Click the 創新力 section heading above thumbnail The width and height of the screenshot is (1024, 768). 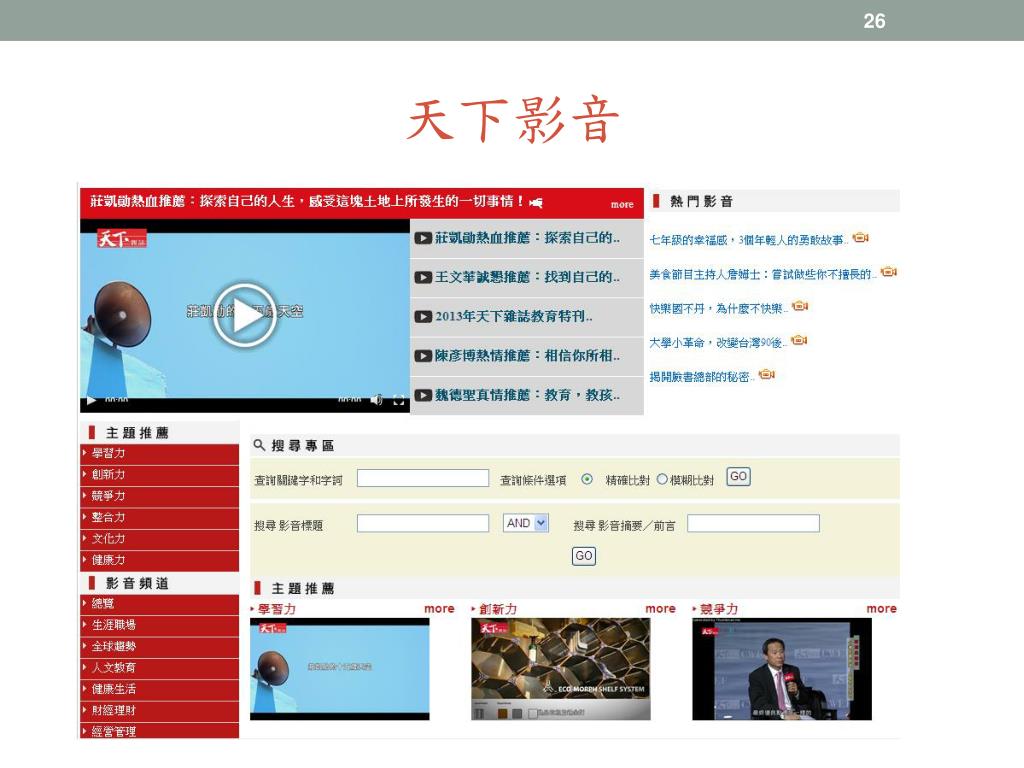point(498,609)
